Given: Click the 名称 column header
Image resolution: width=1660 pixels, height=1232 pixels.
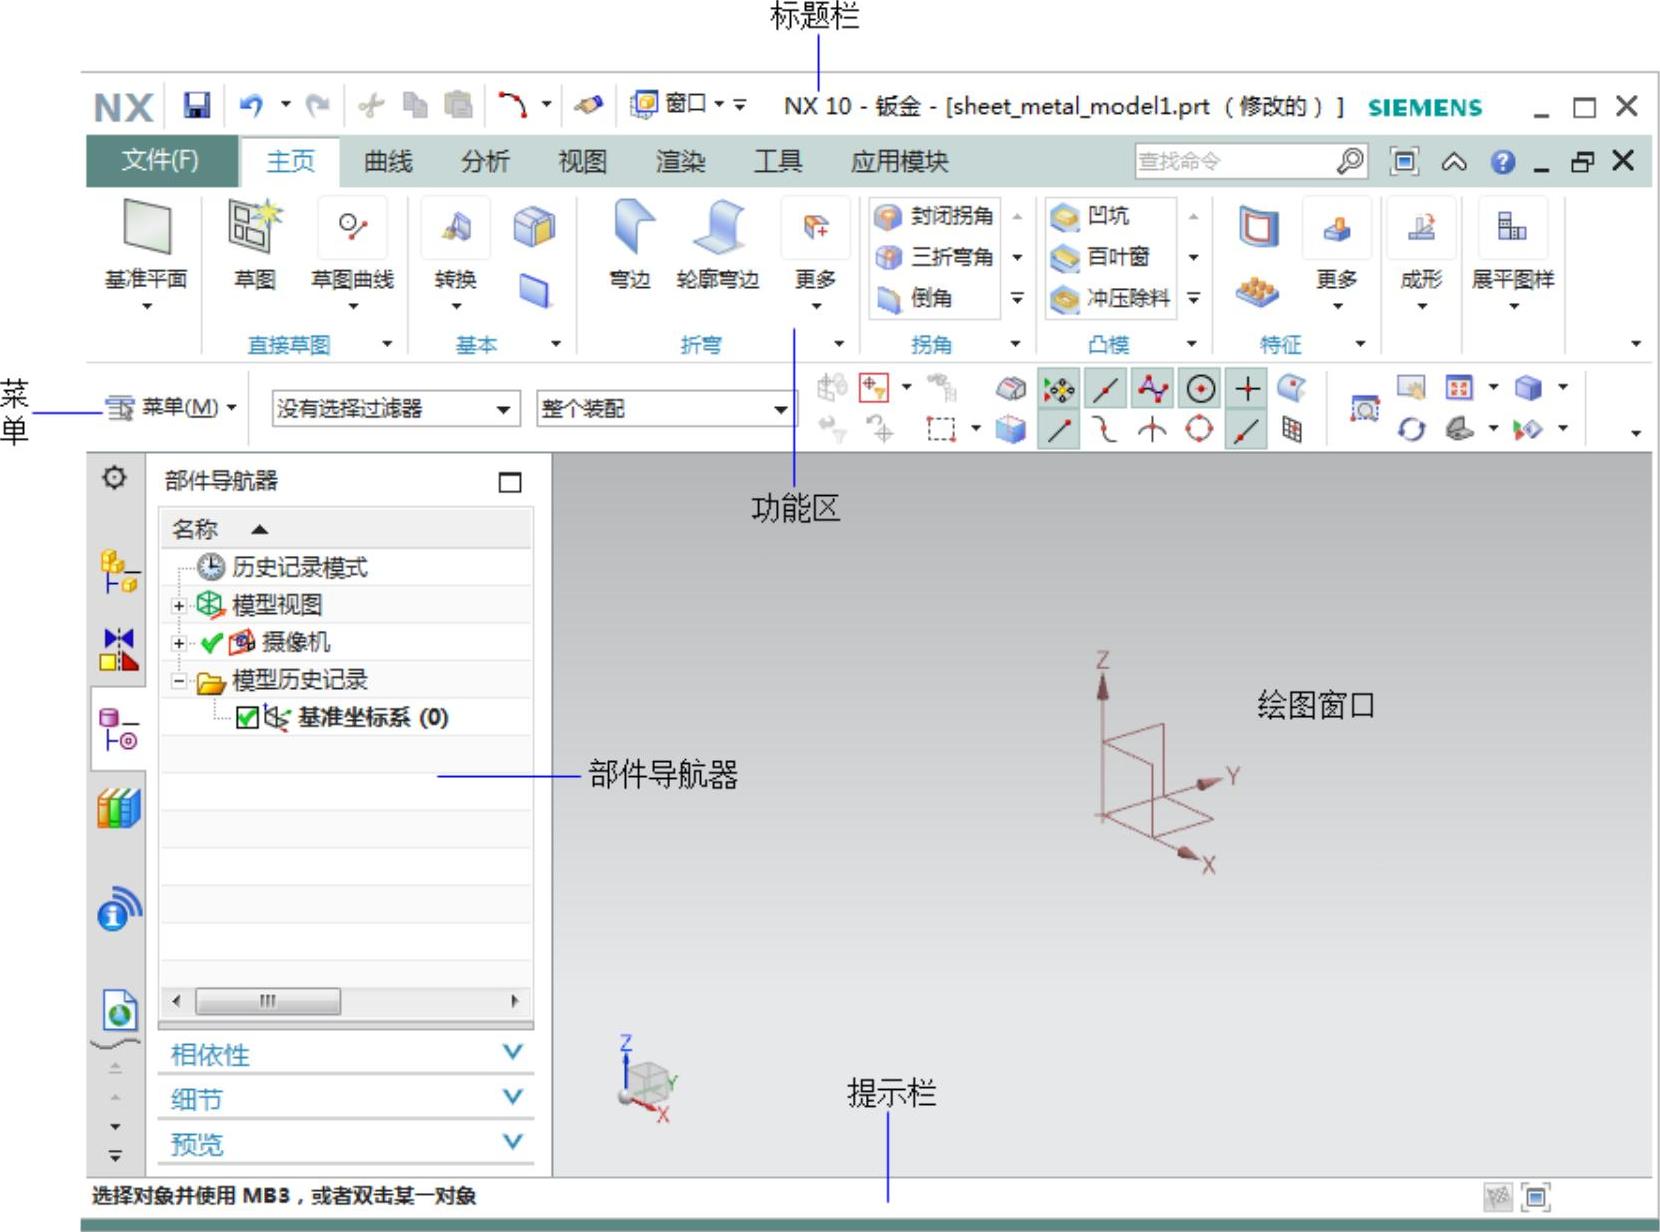Looking at the screenshot, I should point(195,529).
